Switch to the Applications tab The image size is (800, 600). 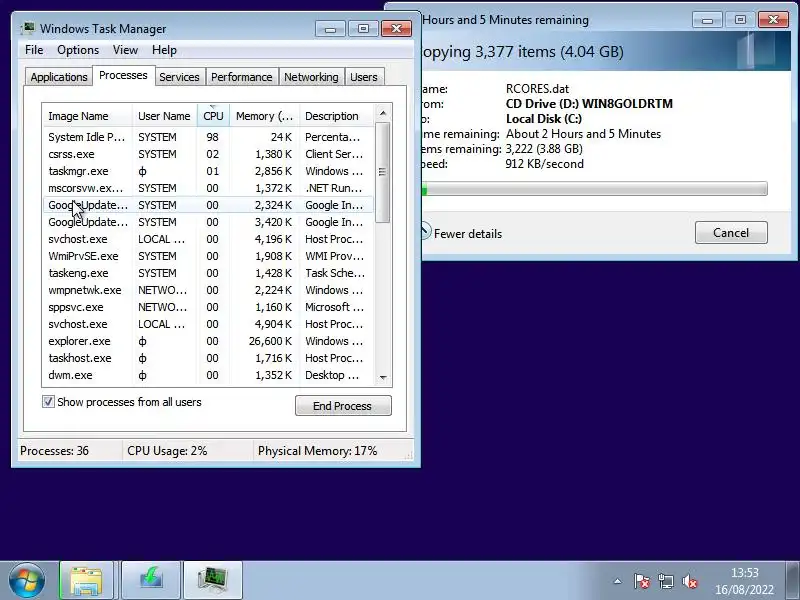point(59,77)
